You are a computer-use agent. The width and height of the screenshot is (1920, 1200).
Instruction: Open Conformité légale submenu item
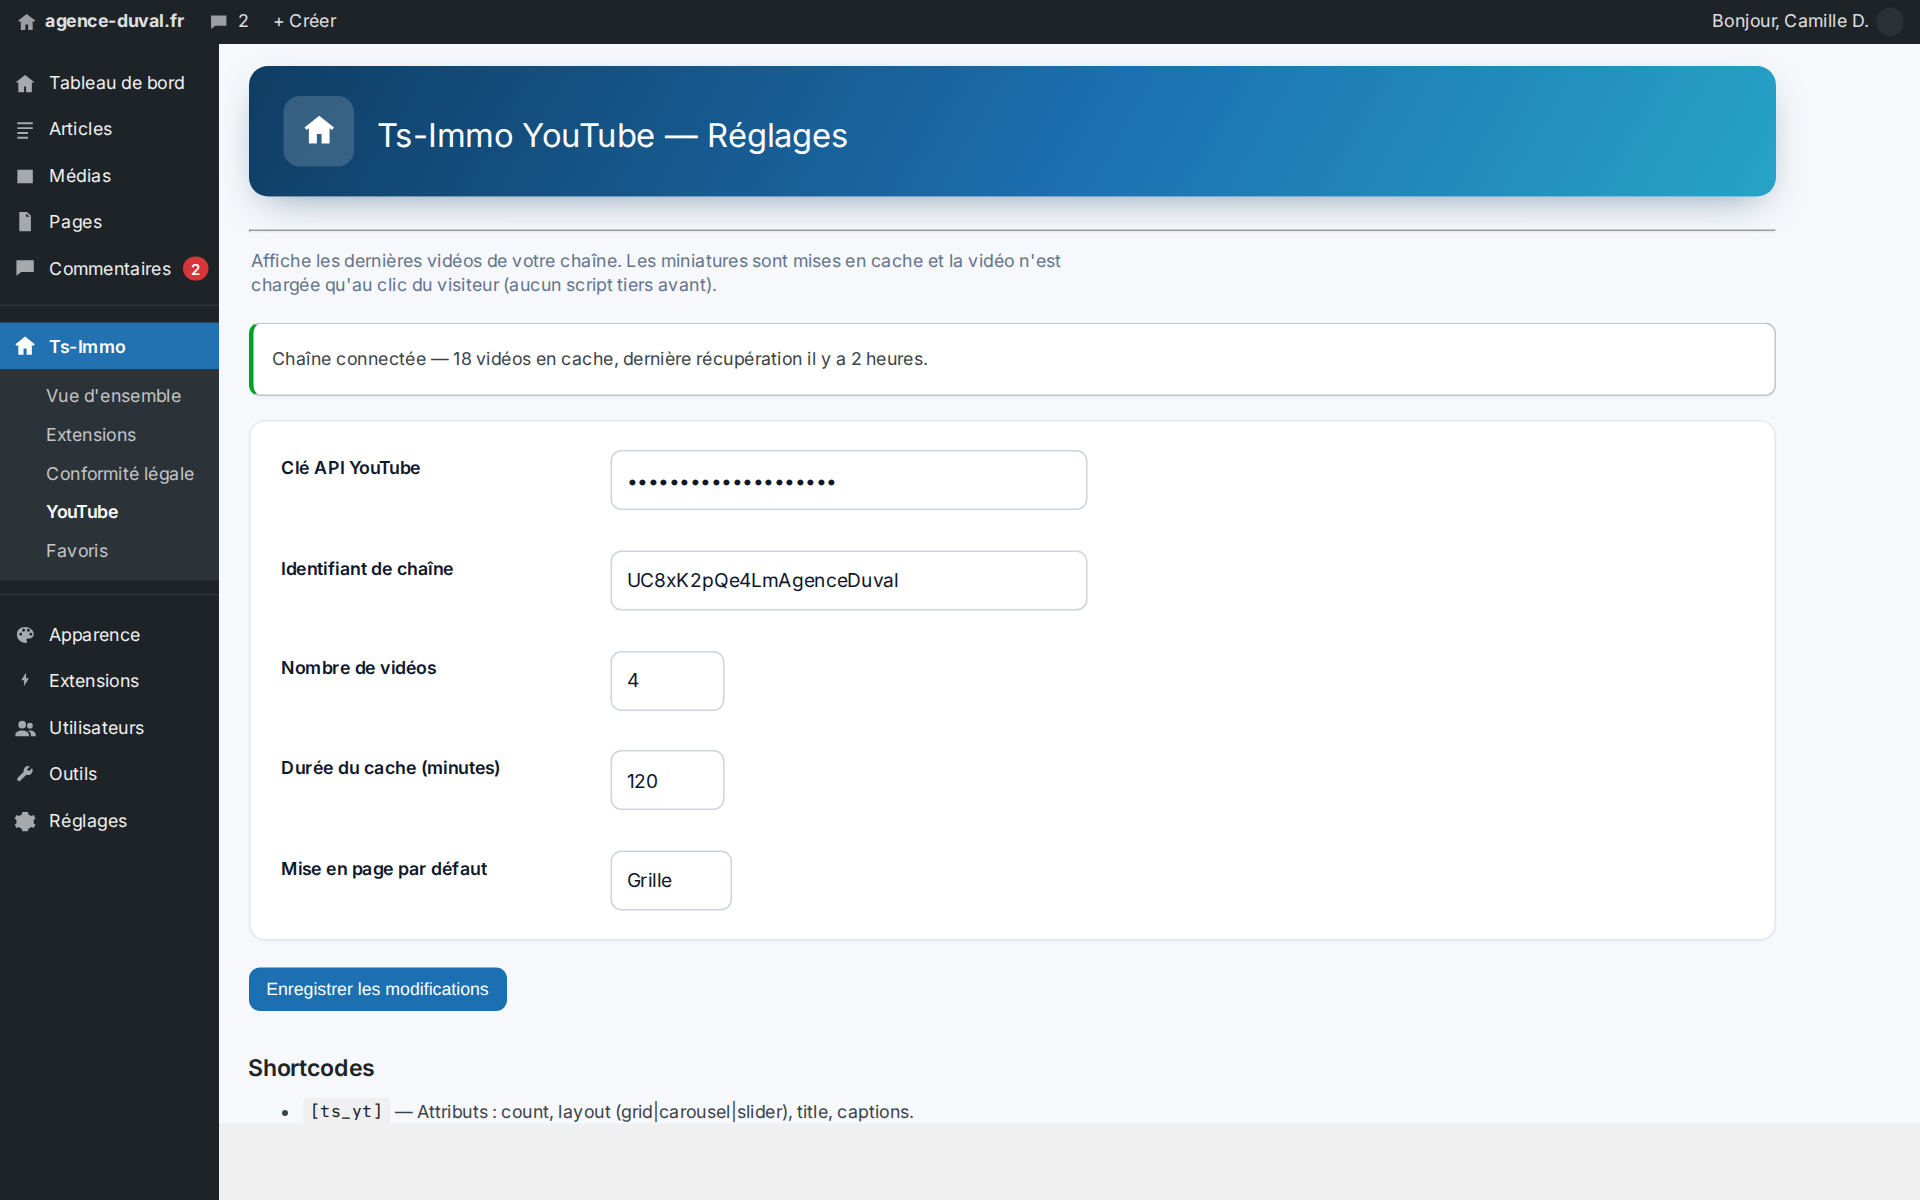120,474
